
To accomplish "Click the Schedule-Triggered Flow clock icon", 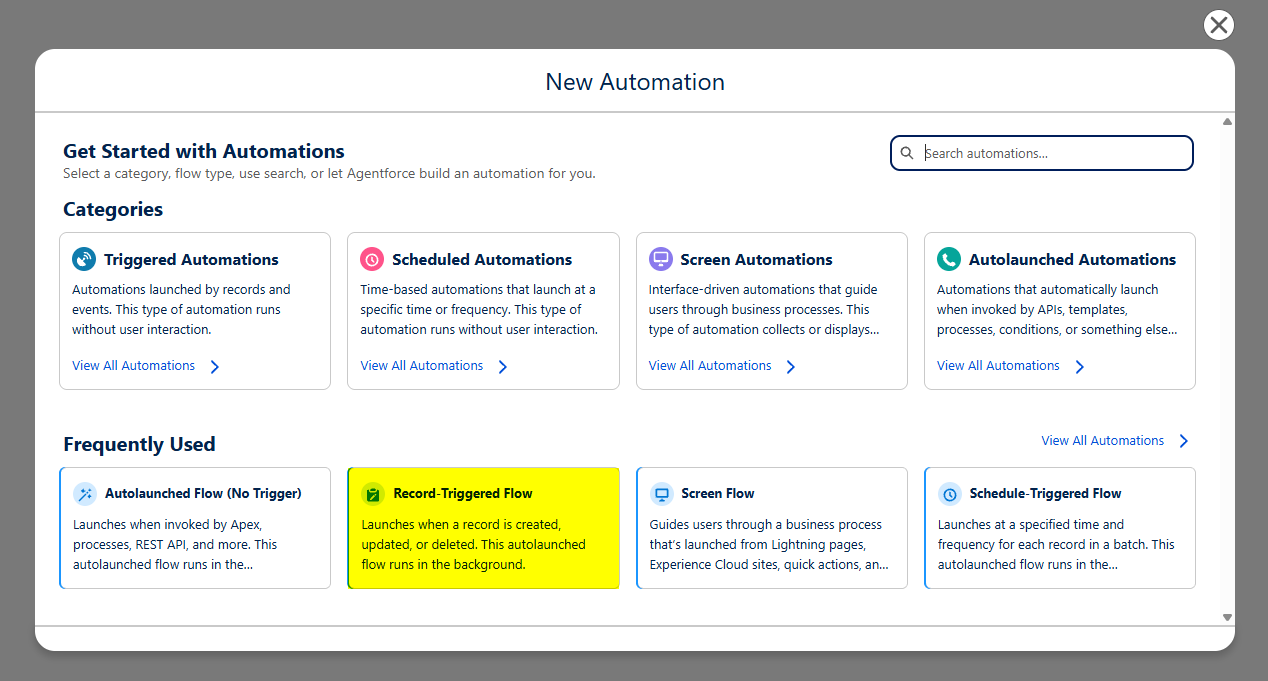I will point(949,493).
